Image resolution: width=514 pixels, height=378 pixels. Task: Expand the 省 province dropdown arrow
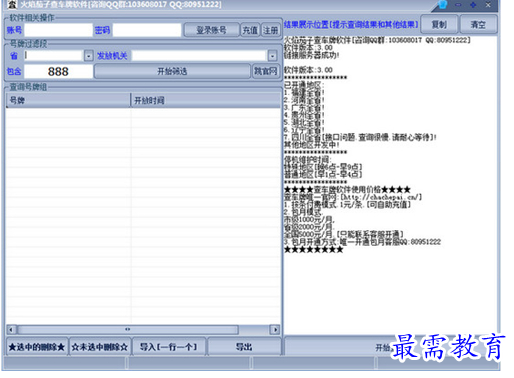(88, 56)
